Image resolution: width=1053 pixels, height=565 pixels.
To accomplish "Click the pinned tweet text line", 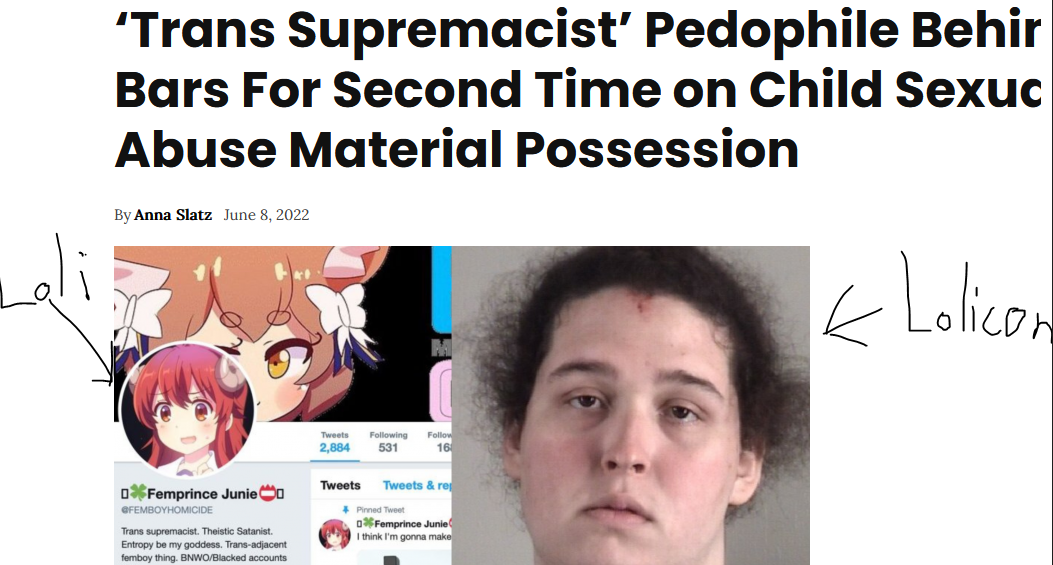I will point(404,536).
